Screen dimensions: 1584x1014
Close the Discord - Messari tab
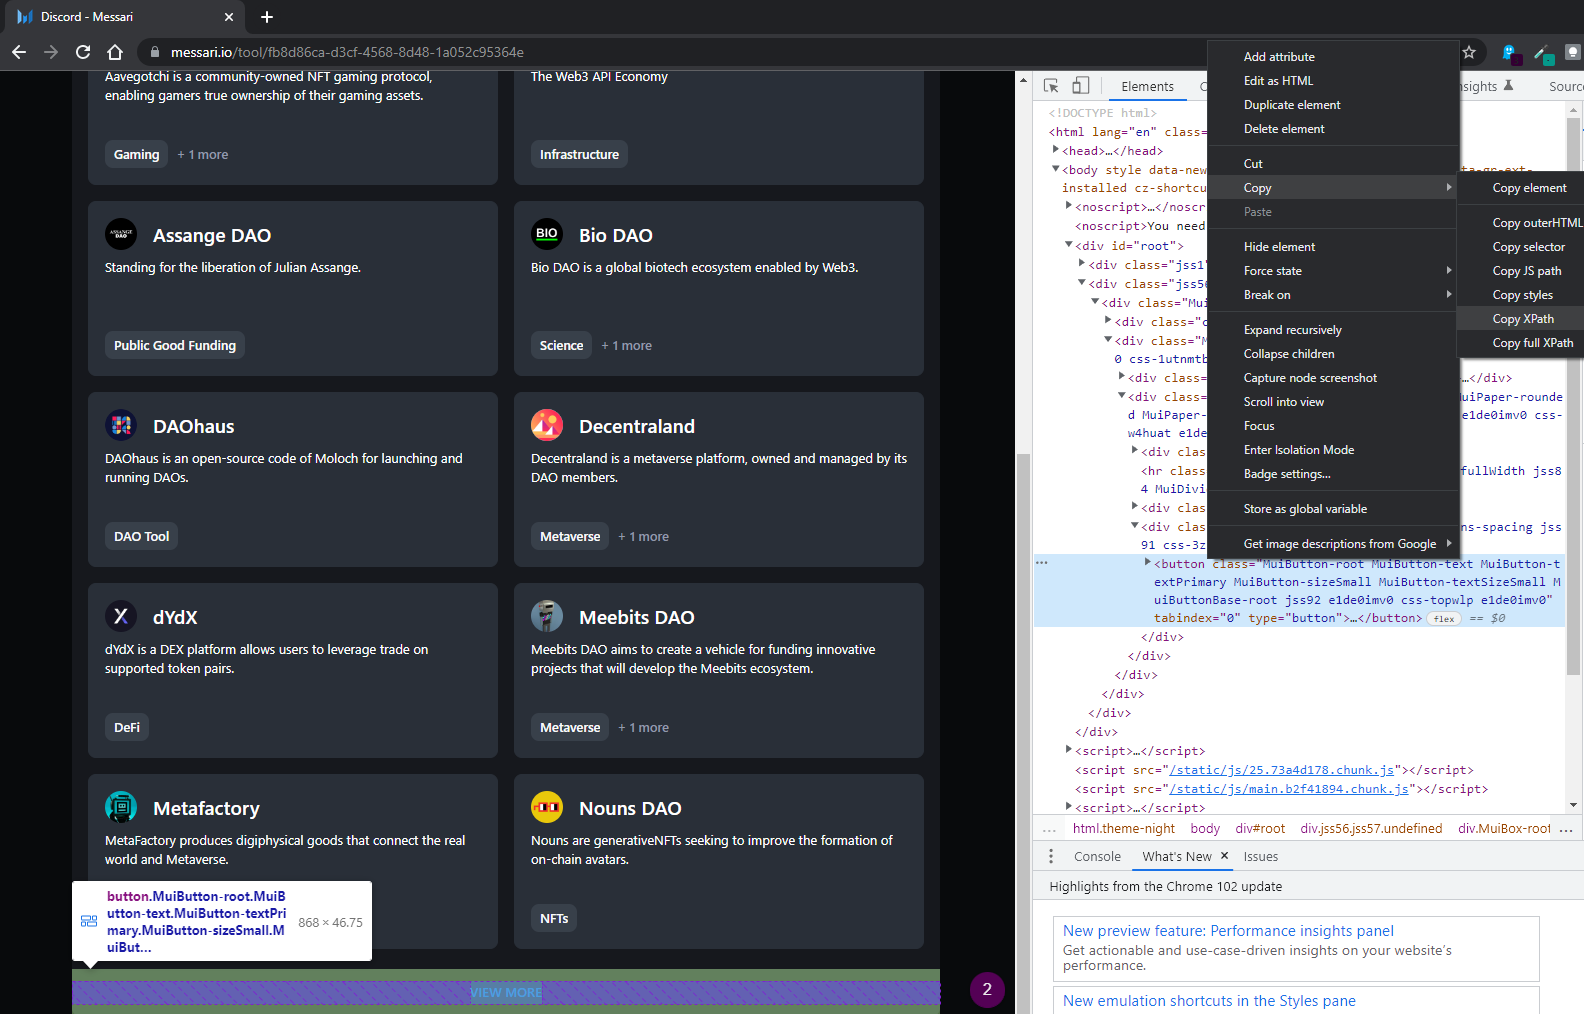point(228,17)
